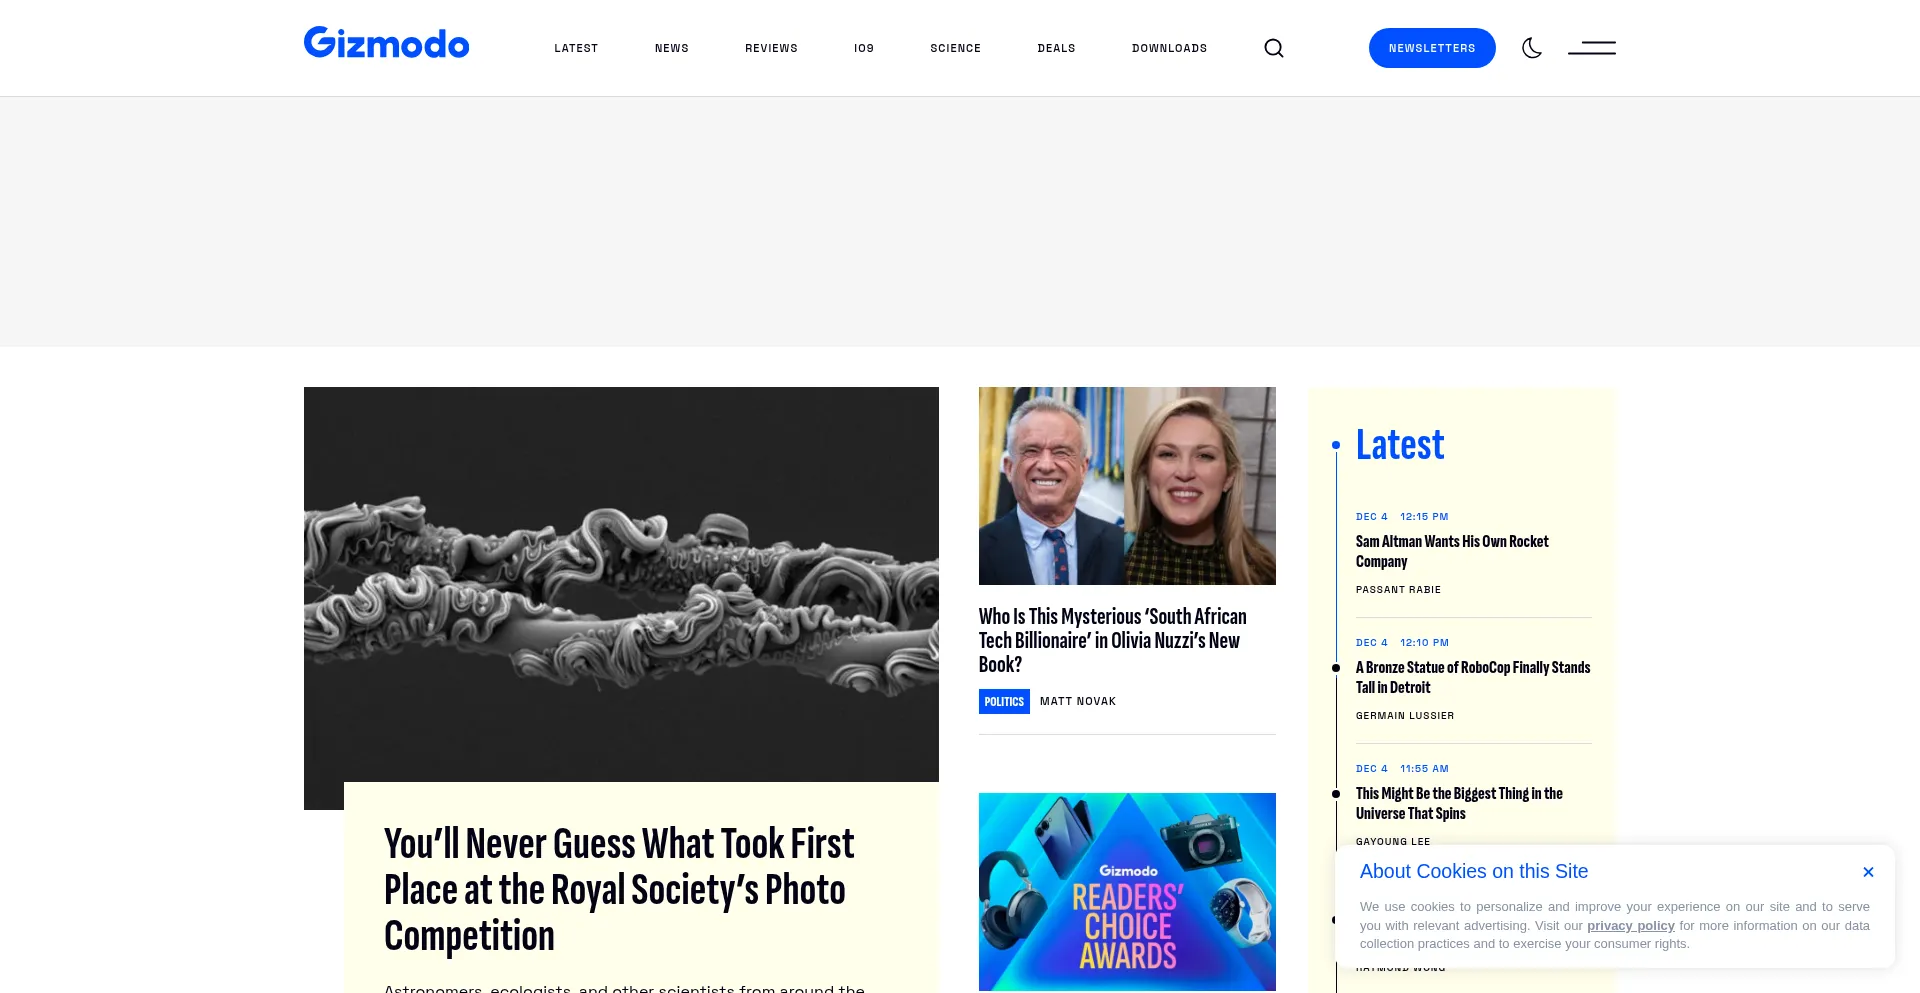The image size is (1920, 993).
Task: Read the Sam Altman rocket company story
Action: (1452, 551)
